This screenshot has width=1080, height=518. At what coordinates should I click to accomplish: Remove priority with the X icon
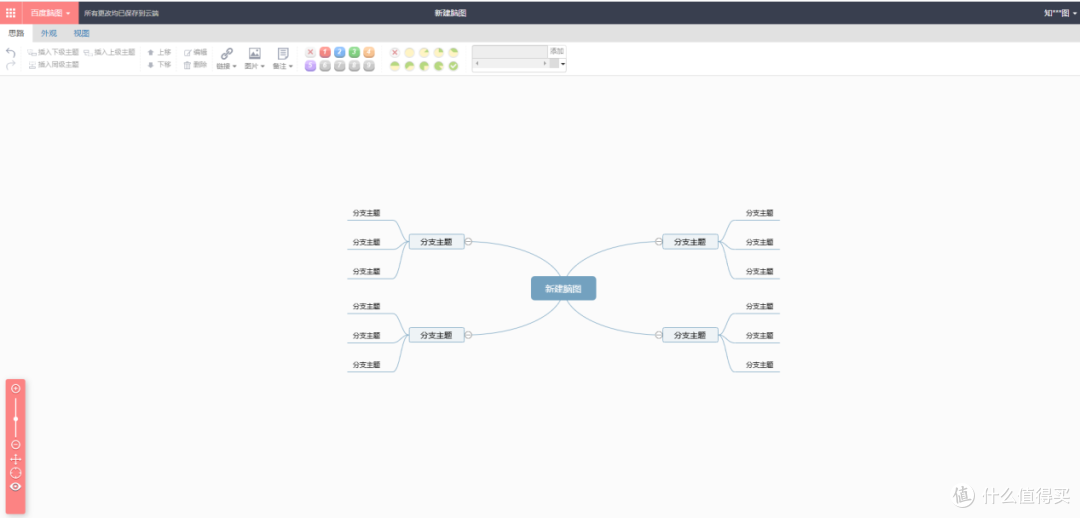click(311, 52)
